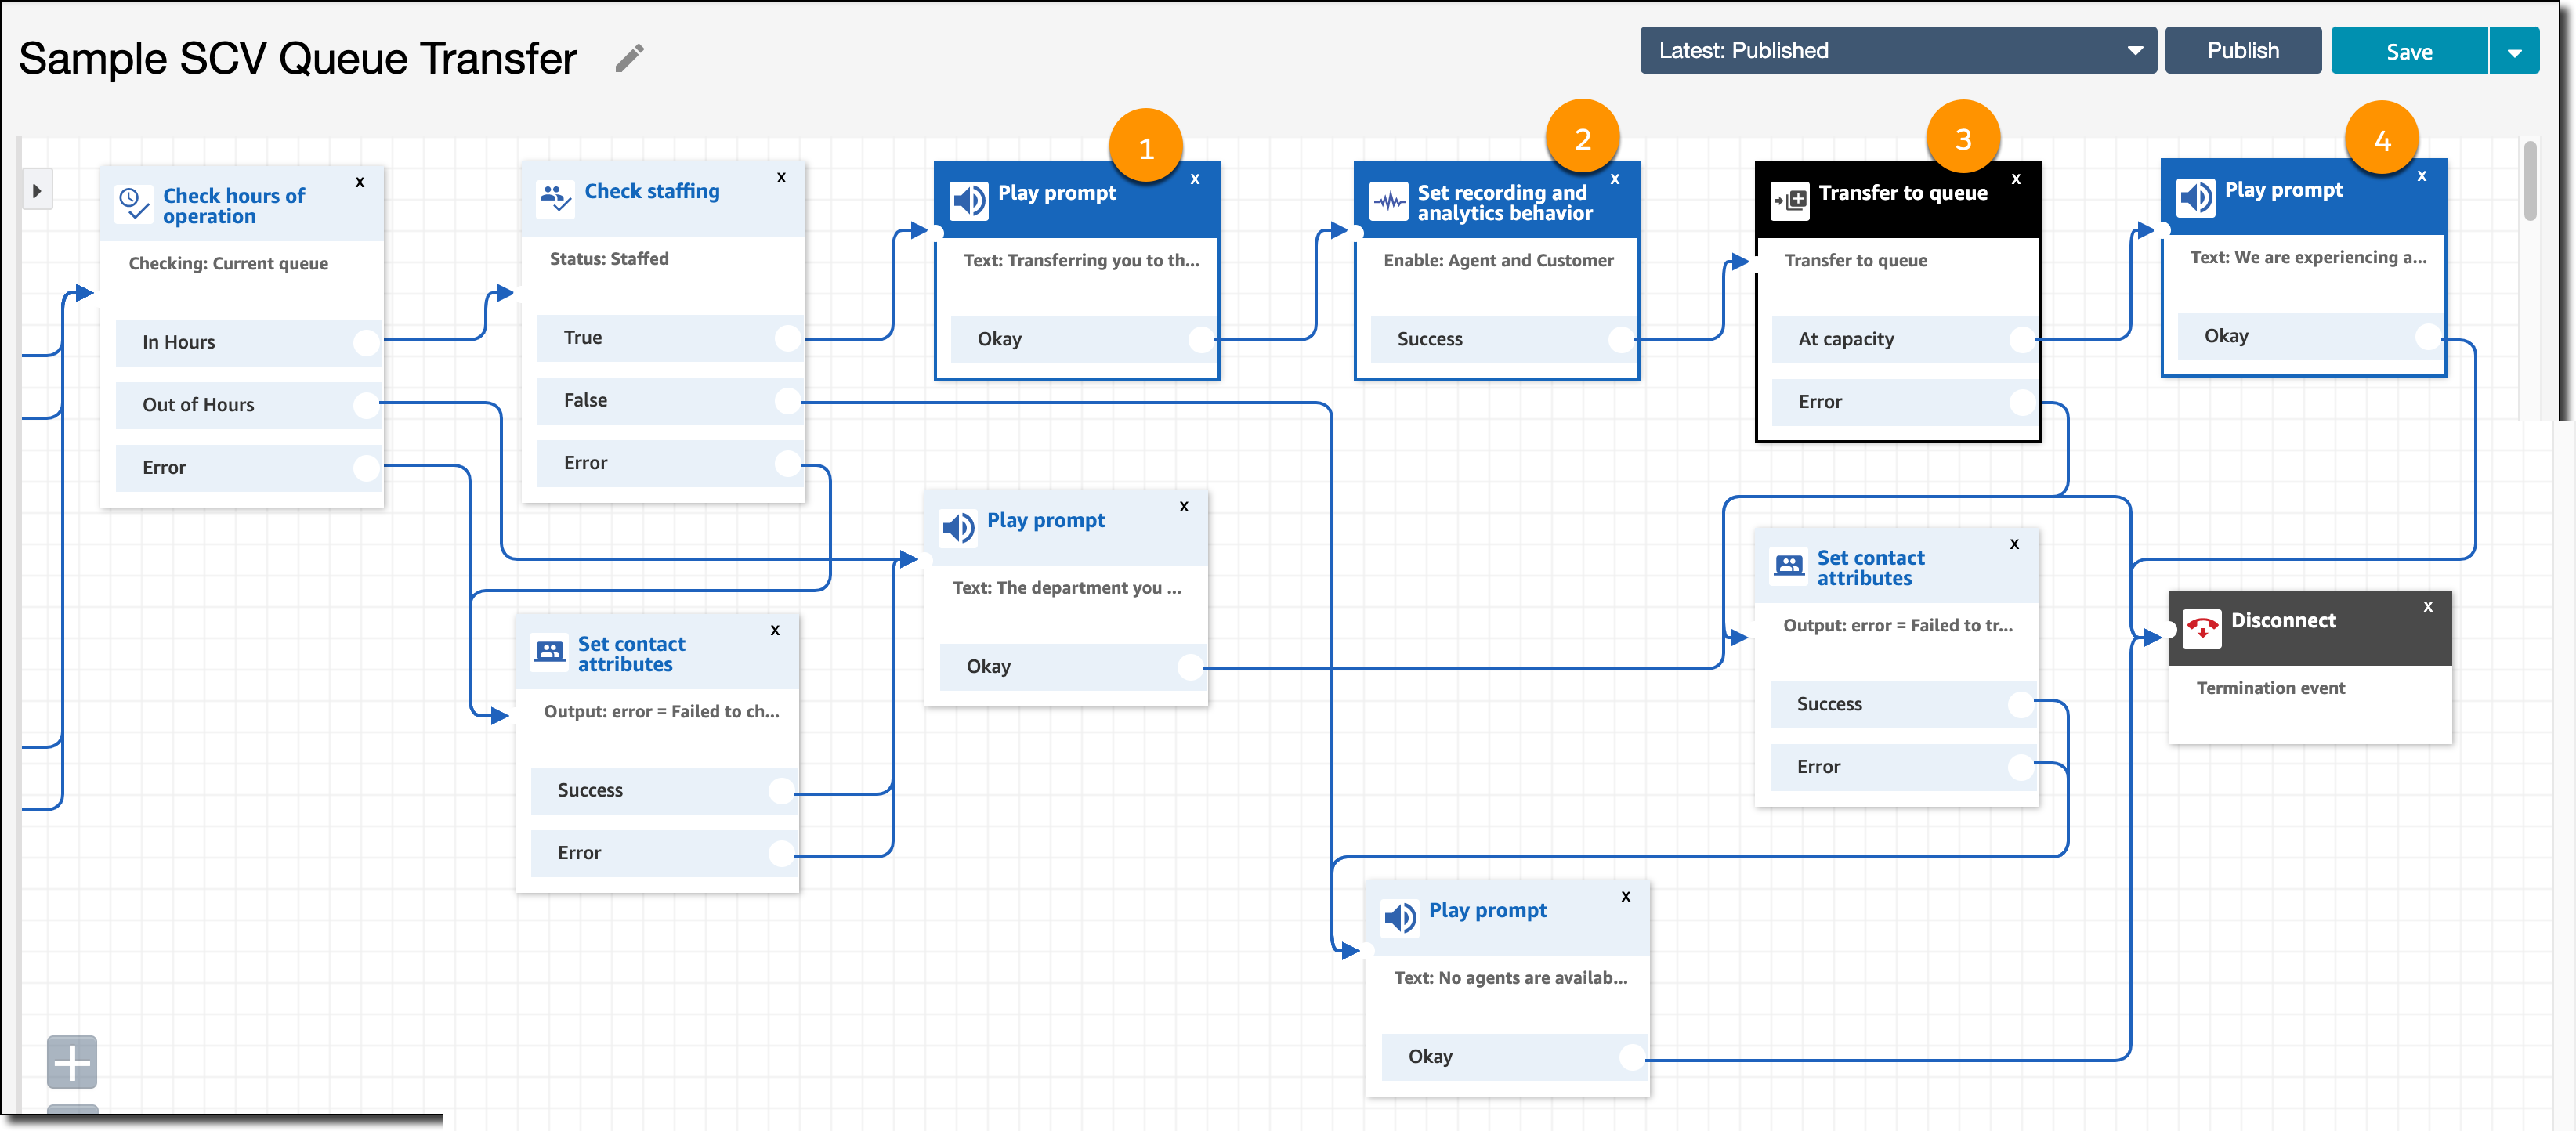The image size is (2576, 1131).
Task: Click the Publish button
Action: (2242, 50)
